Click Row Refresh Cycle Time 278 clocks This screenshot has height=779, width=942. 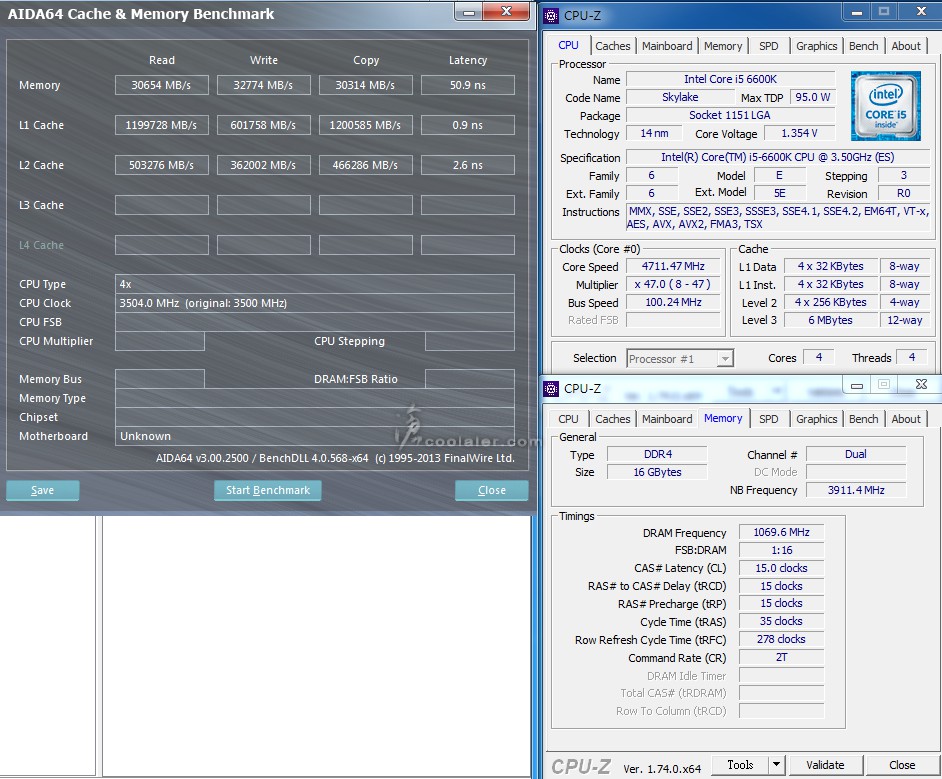(781, 639)
